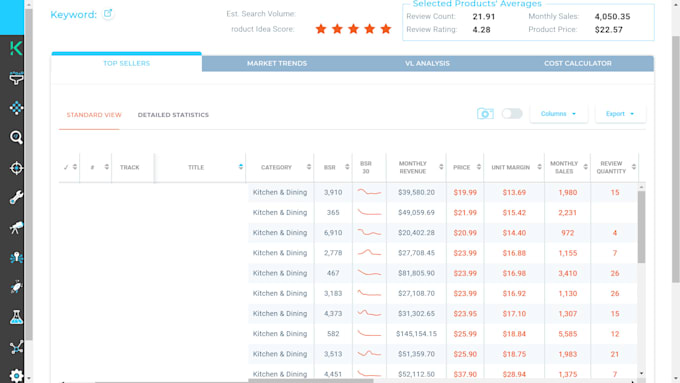Image resolution: width=680 pixels, height=383 pixels.
Task: Open the magnifier search icon in sidebar
Action: point(16,137)
